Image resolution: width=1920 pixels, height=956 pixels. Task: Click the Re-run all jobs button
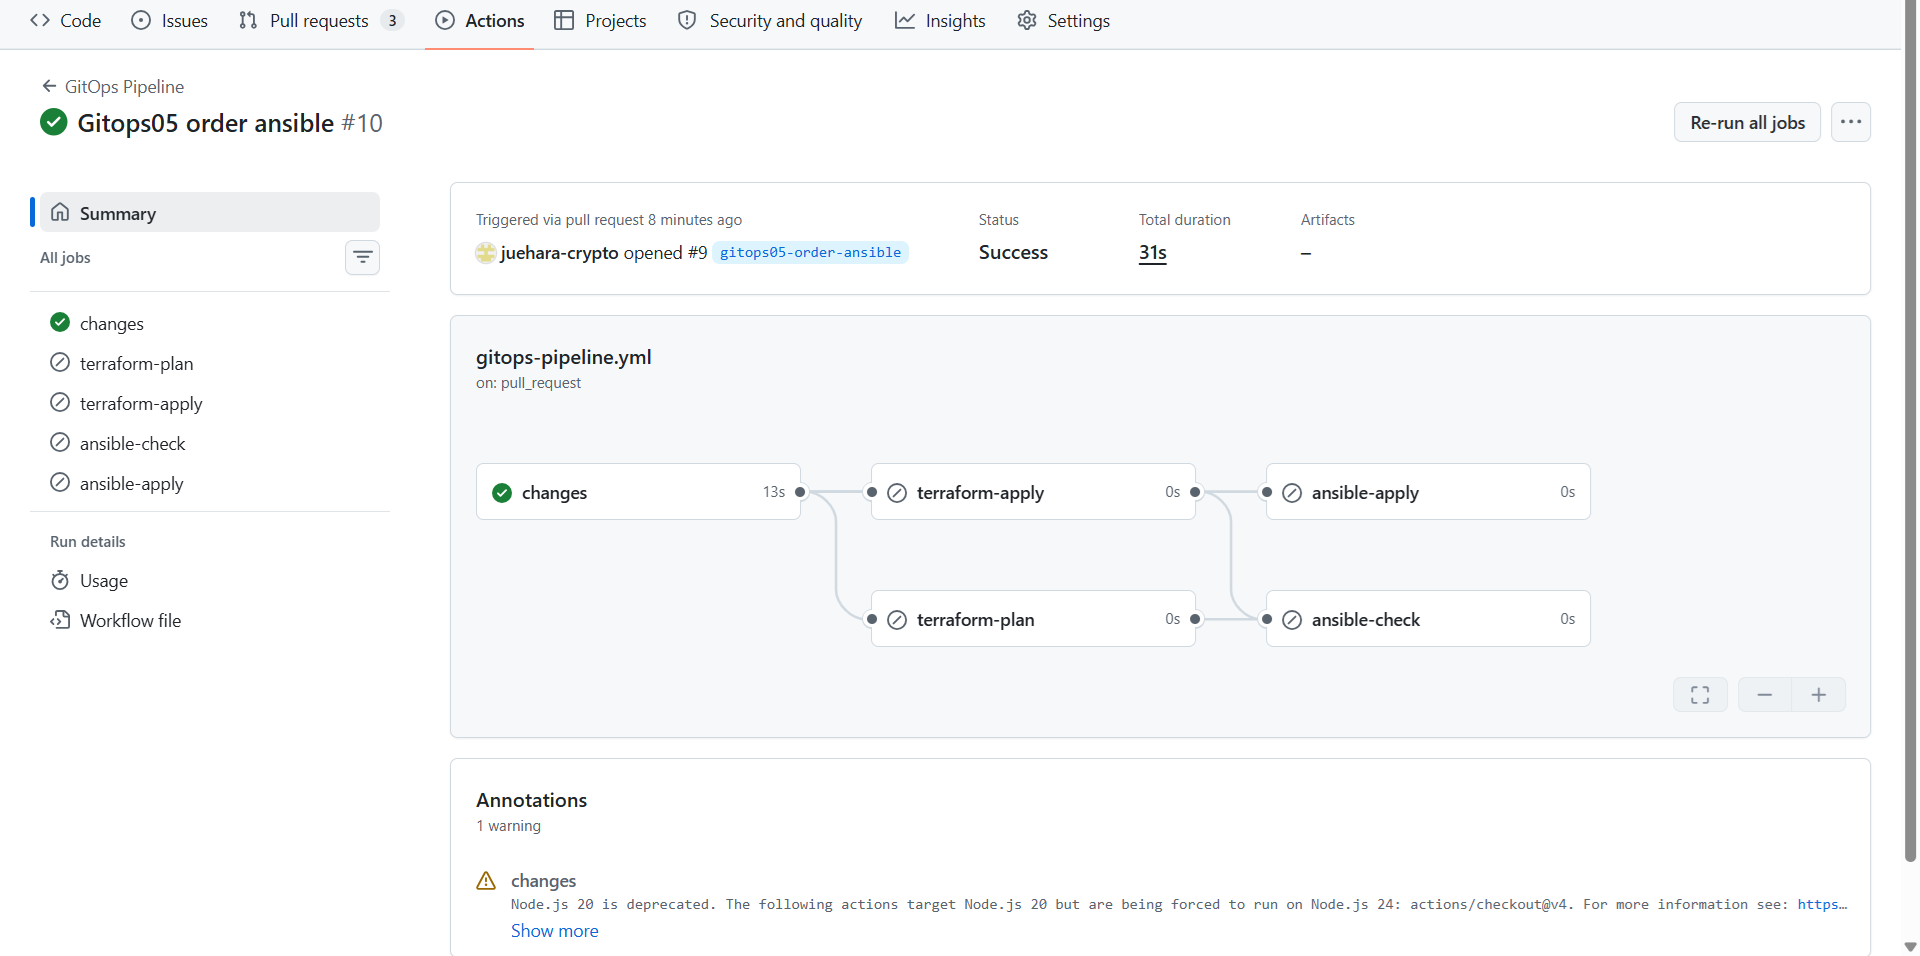(1747, 122)
